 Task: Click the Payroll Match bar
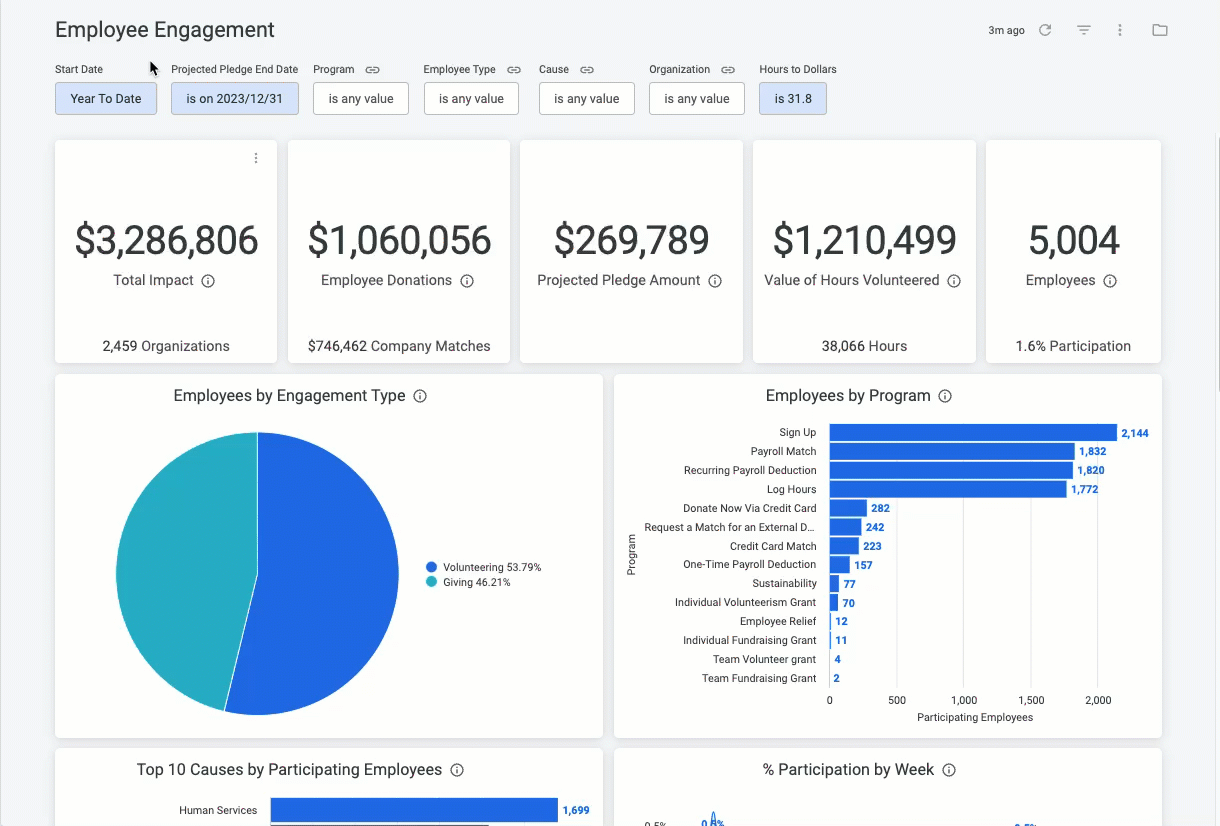952,452
